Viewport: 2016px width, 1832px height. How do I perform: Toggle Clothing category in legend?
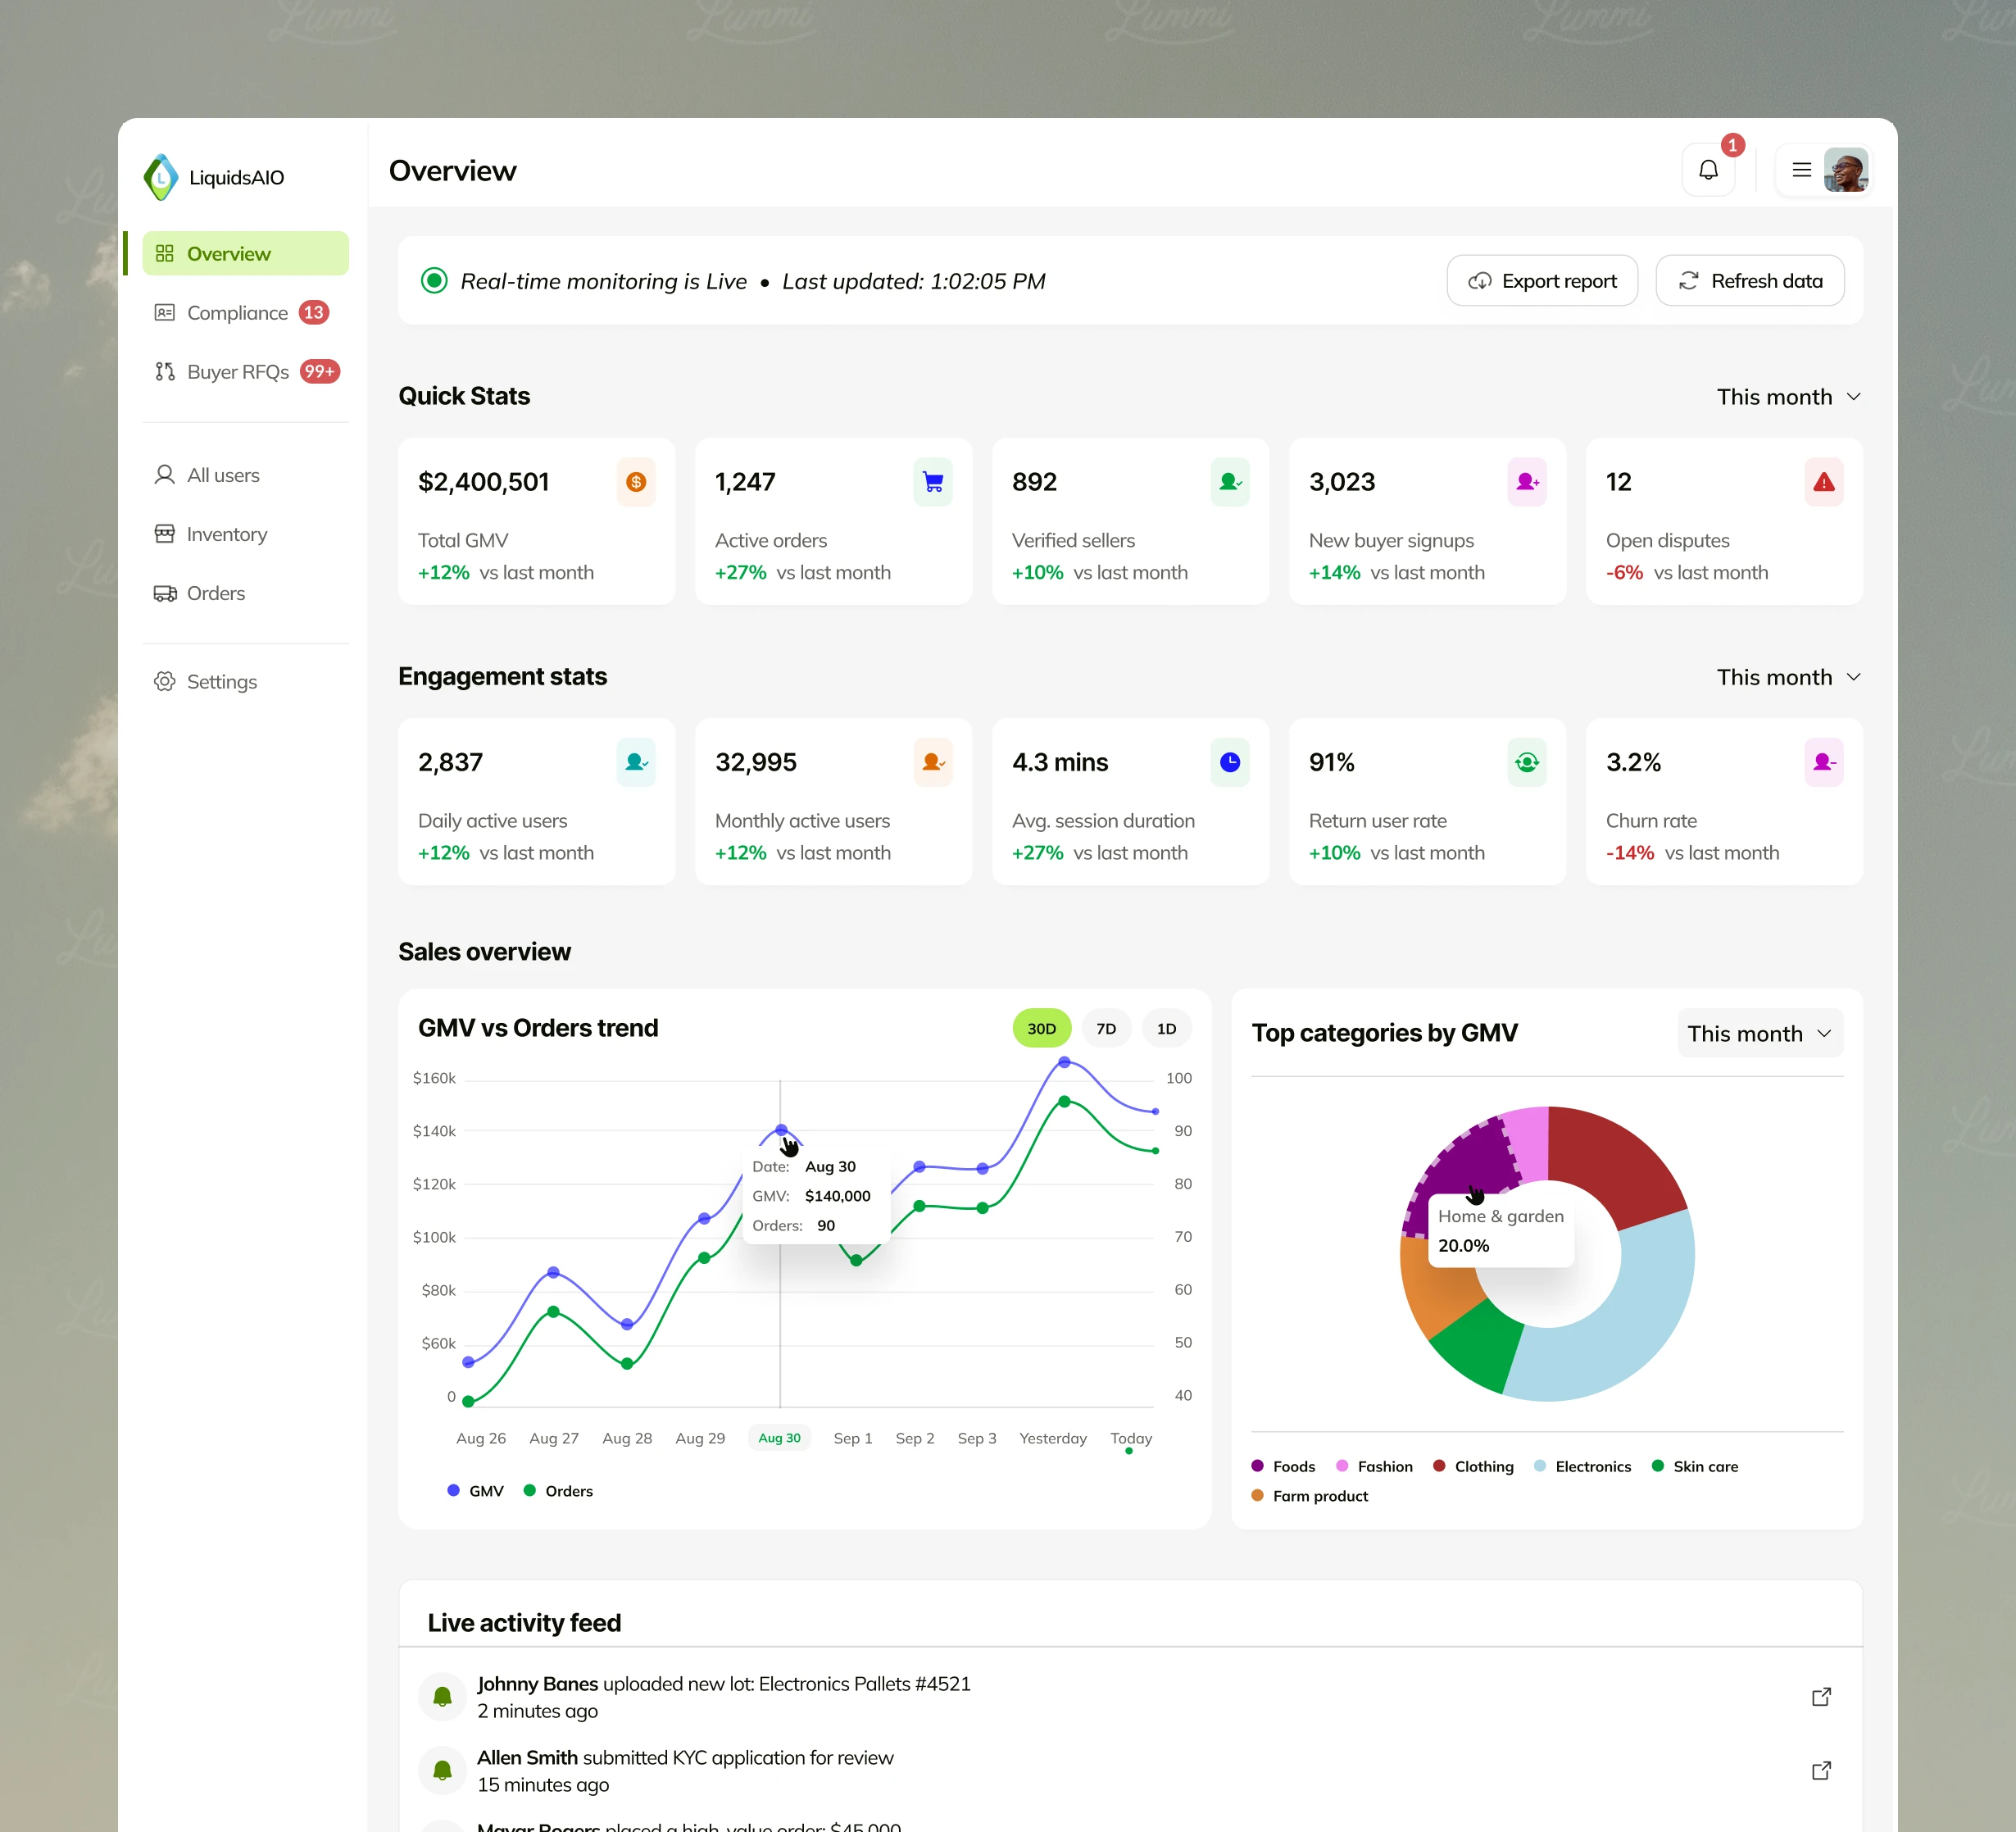tap(1473, 1467)
